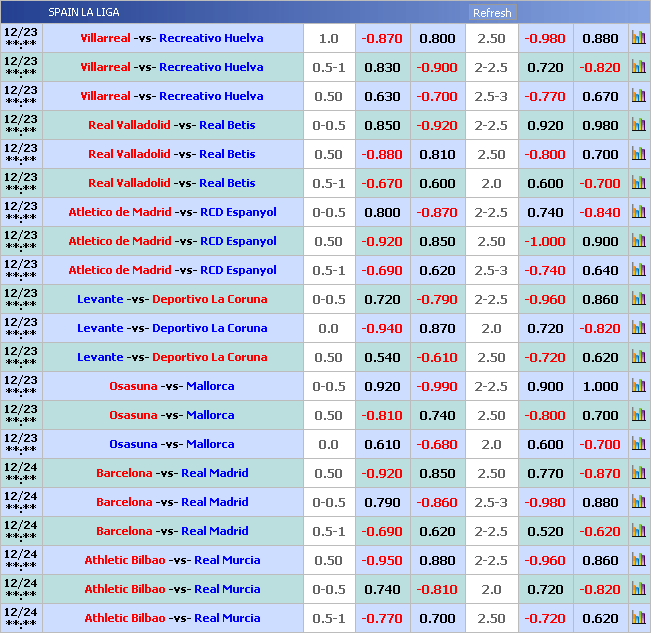Open stats chart for Villarreal 1.0 handicap row
This screenshot has height=633, width=651.
tap(638, 38)
